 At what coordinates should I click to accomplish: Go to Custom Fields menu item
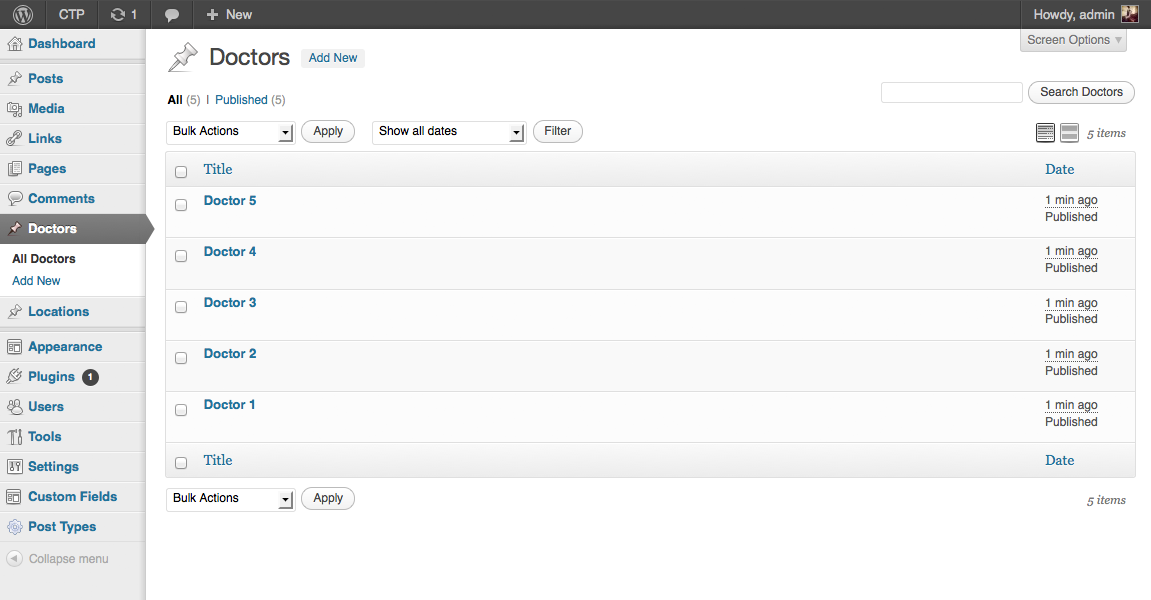point(72,497)
